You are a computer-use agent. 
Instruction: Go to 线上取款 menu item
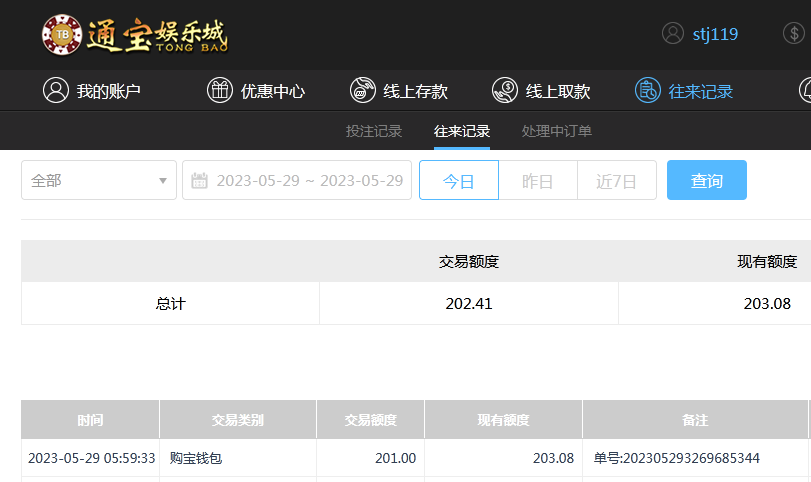click(x=558, y=91)
